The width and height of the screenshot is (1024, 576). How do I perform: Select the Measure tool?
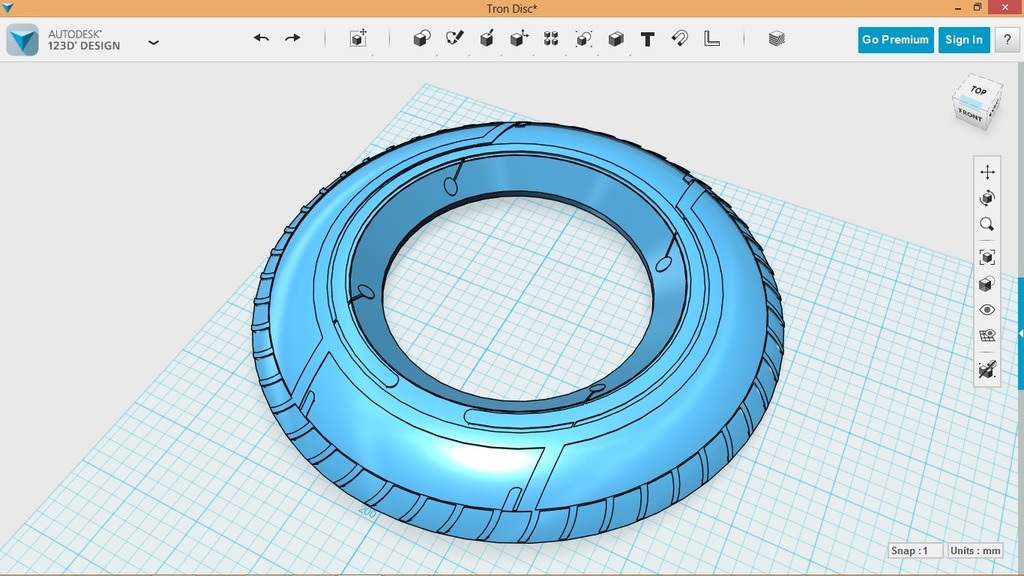click(711, 38)
